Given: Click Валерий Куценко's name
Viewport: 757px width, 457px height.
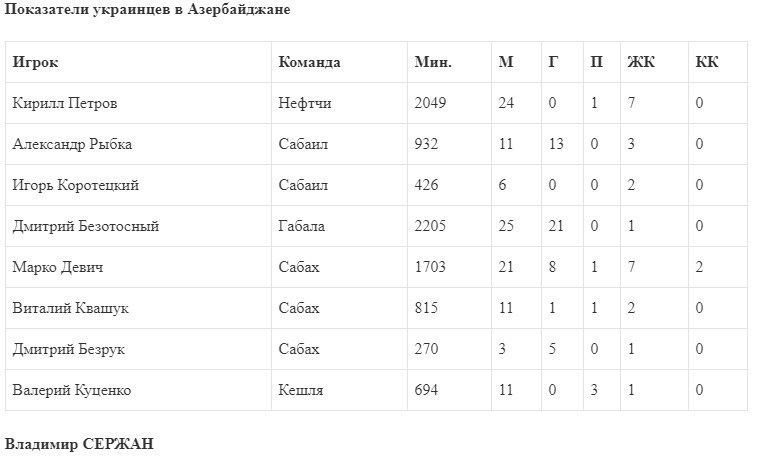Looking at the screenshot, I should (71, 390).
